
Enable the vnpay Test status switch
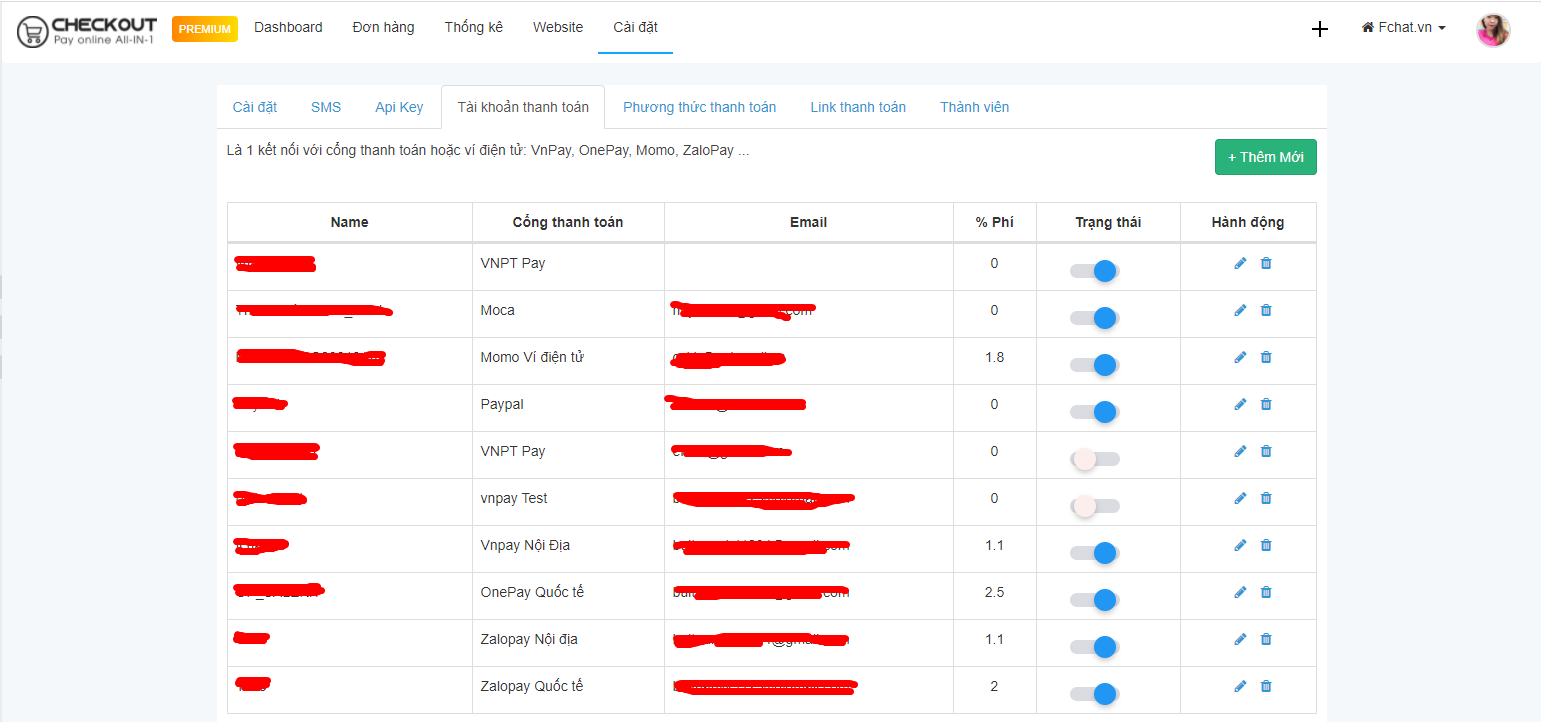[x=1095, y=506]
